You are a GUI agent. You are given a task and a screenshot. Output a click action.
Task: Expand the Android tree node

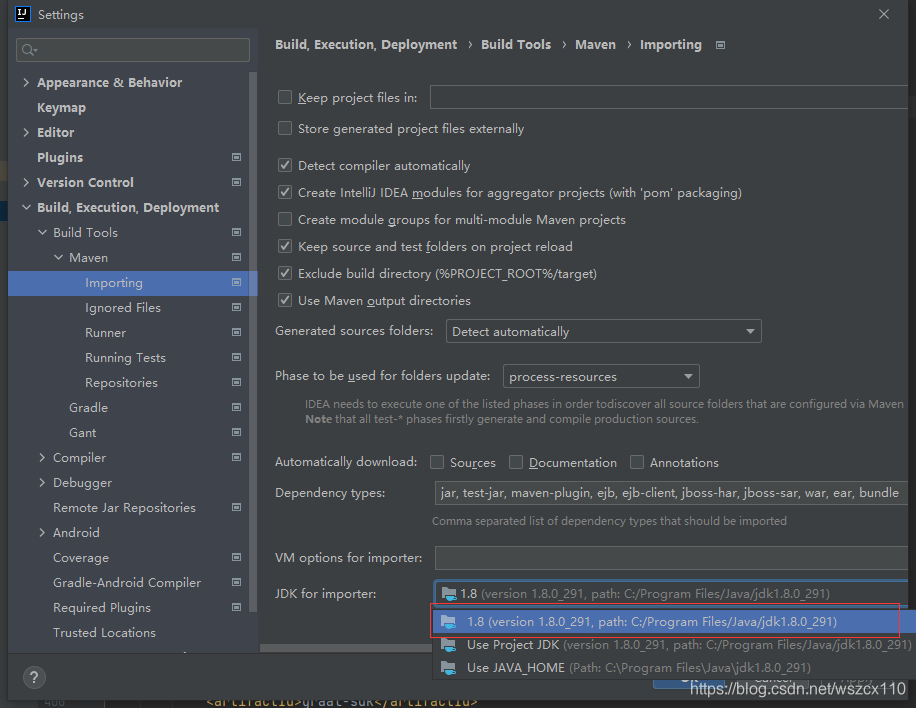pyautogui.click(x=42, y=533)
